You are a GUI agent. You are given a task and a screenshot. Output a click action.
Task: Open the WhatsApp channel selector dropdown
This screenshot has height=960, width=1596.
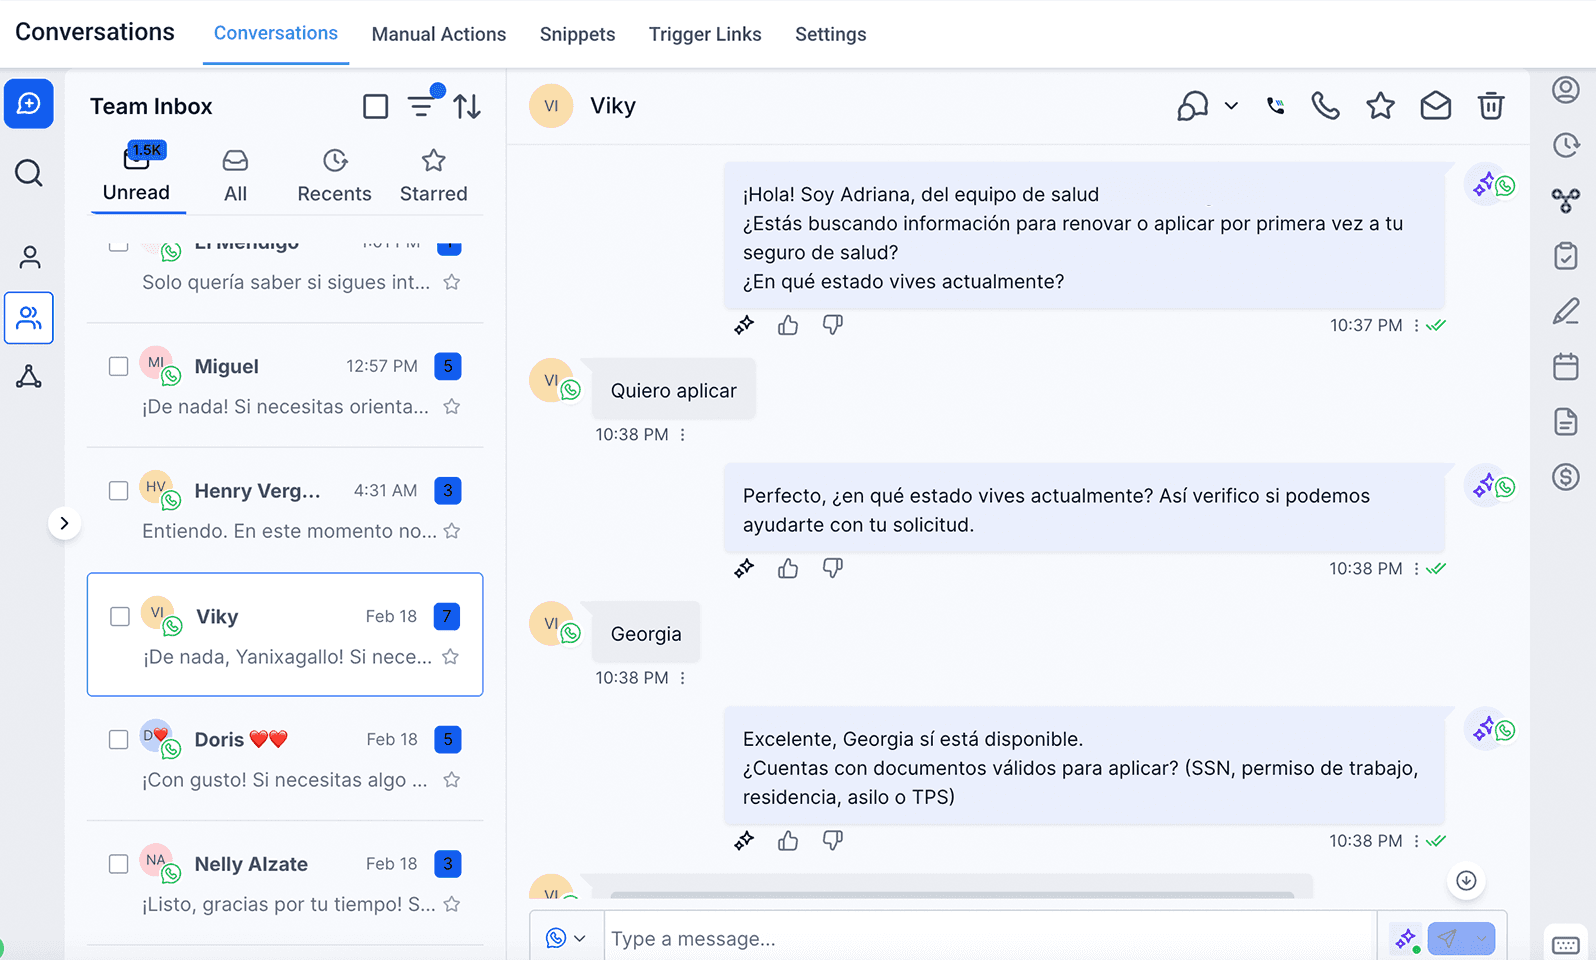tap(566, 938)
